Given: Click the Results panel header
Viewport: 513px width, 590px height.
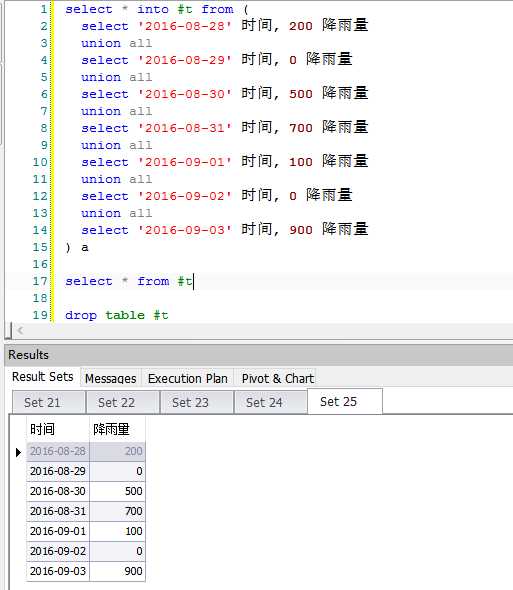Looking at the screenshot, I should [258, 355].
